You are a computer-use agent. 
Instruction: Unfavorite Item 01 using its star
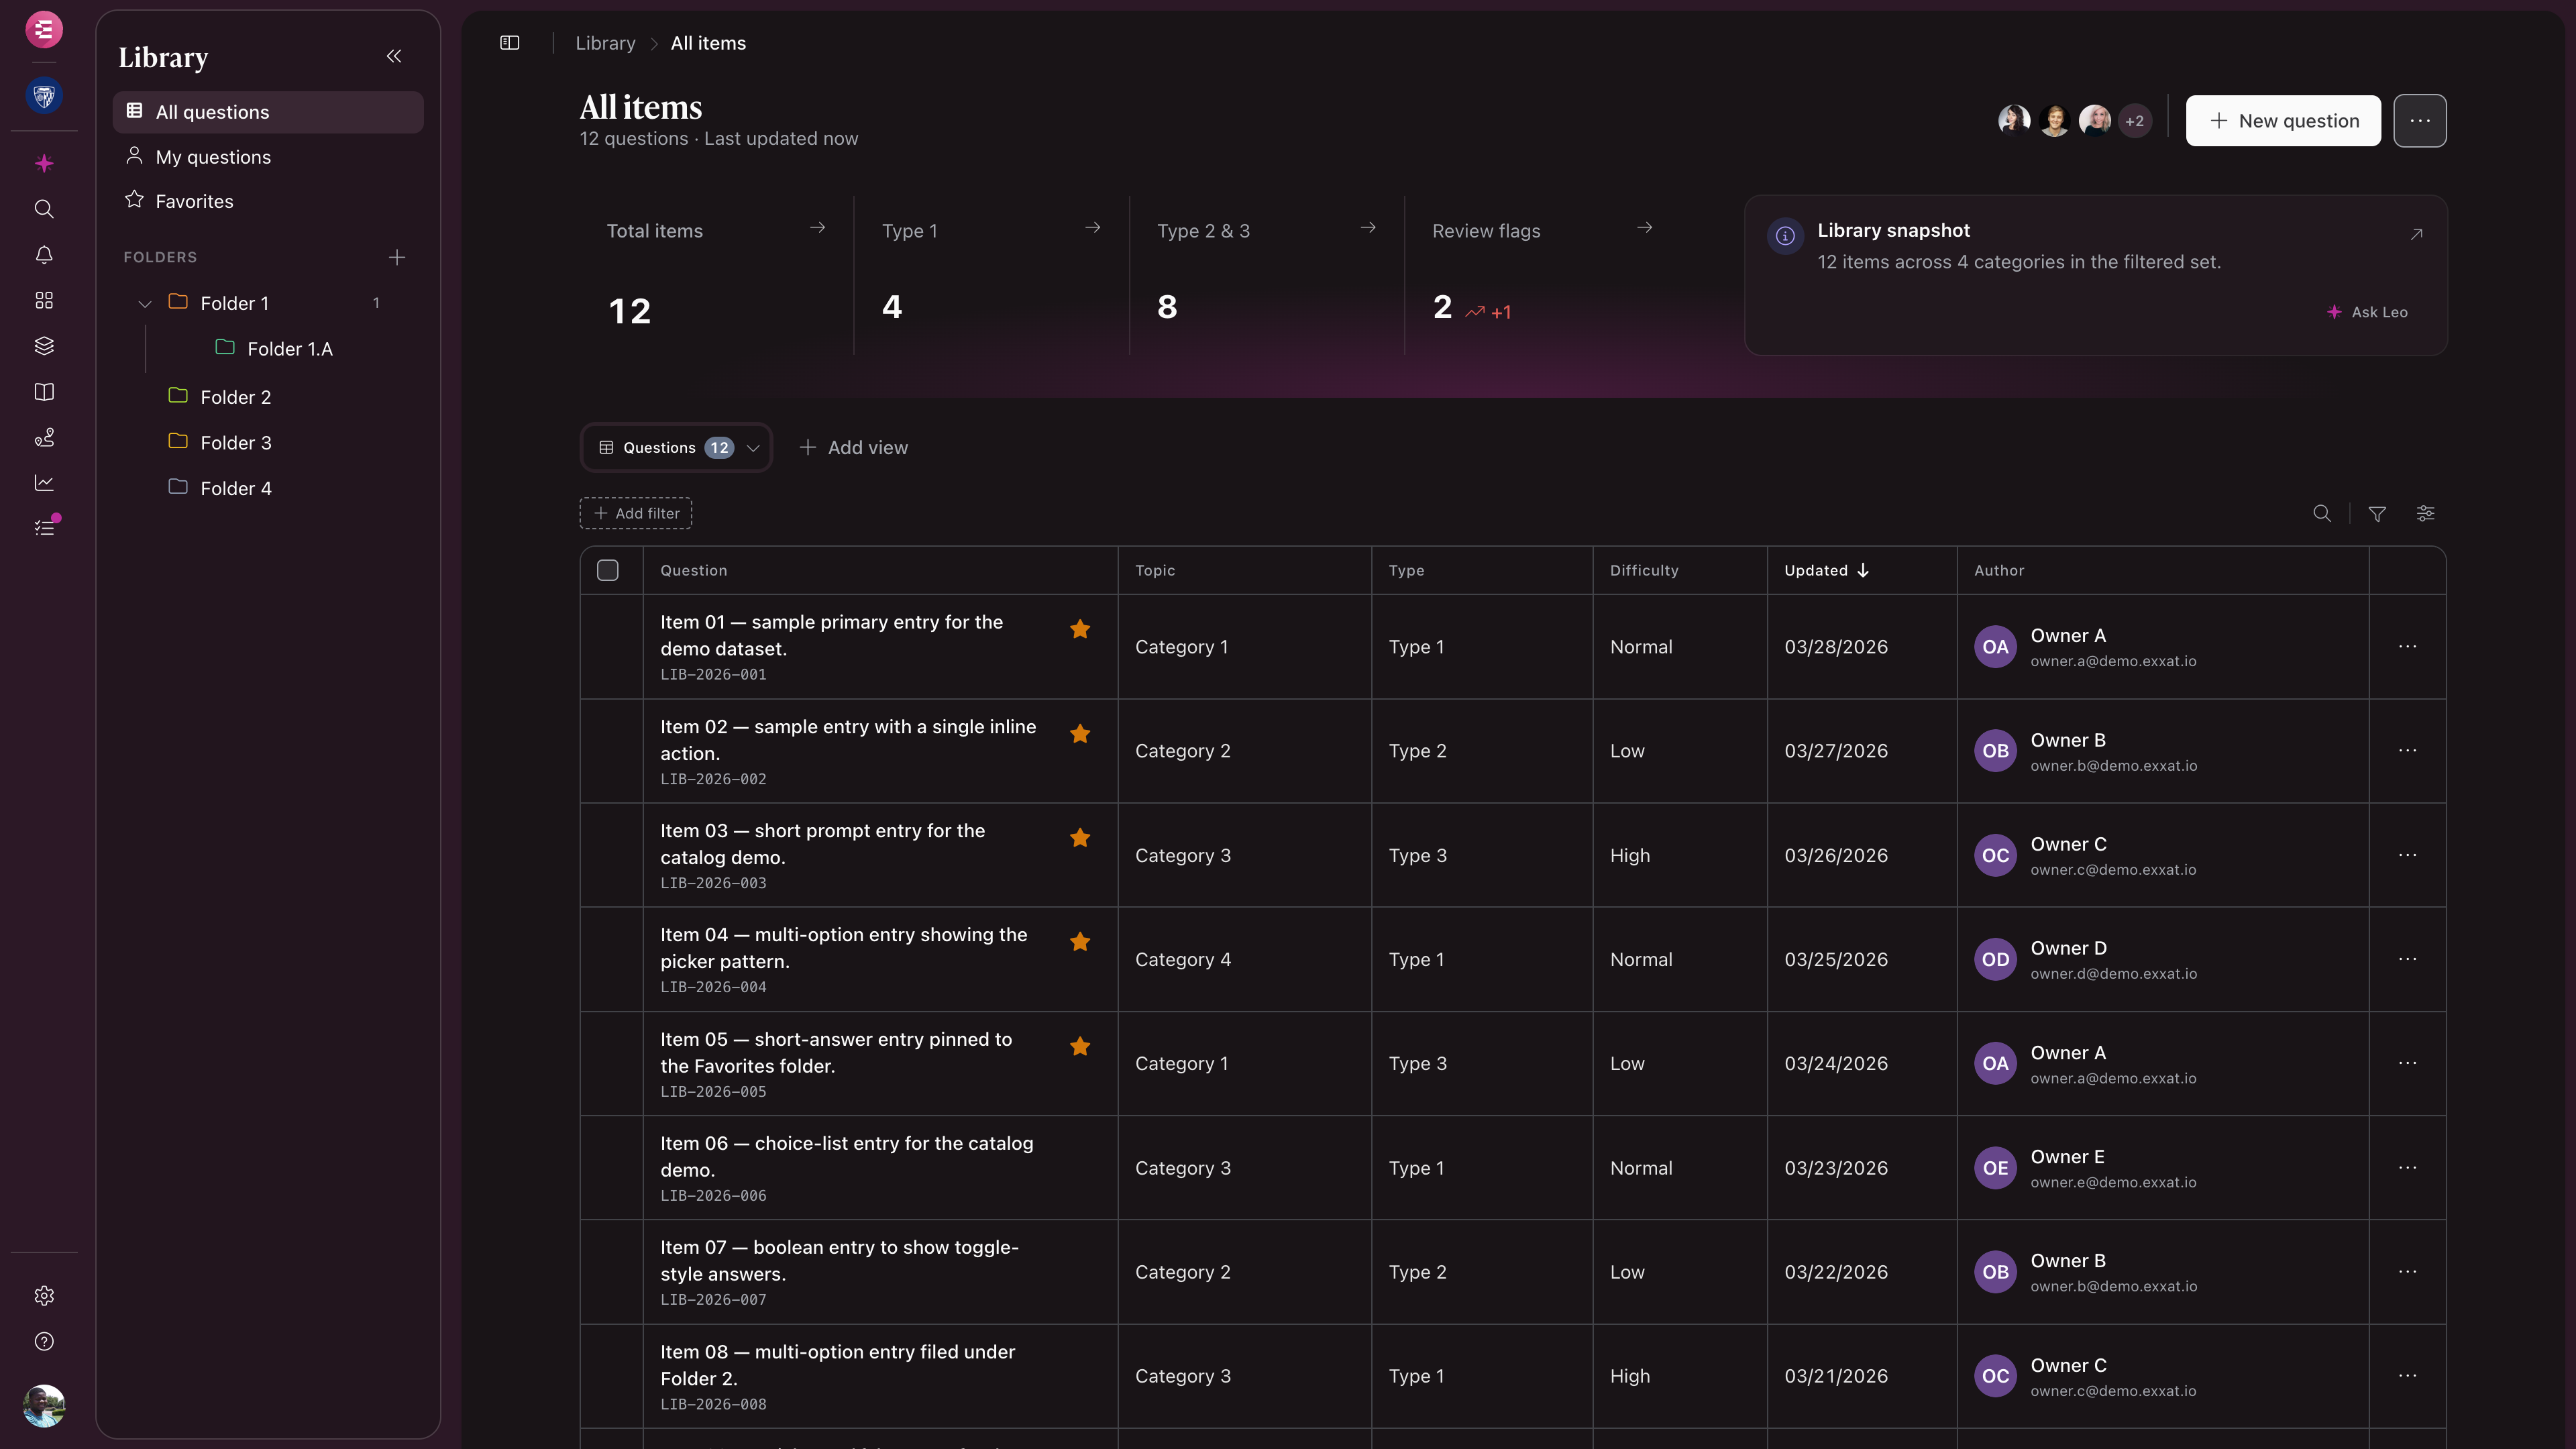coord(1080,629)
